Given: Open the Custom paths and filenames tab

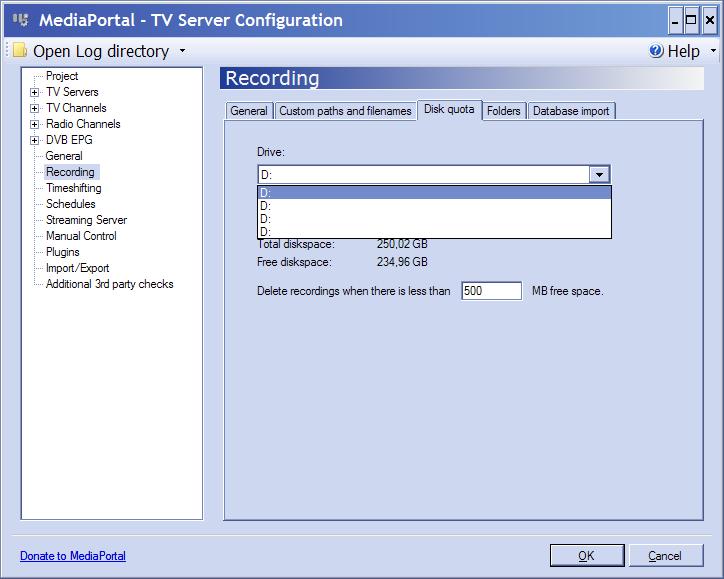Looking at the screenshot, I should click(x=345, y=111).
